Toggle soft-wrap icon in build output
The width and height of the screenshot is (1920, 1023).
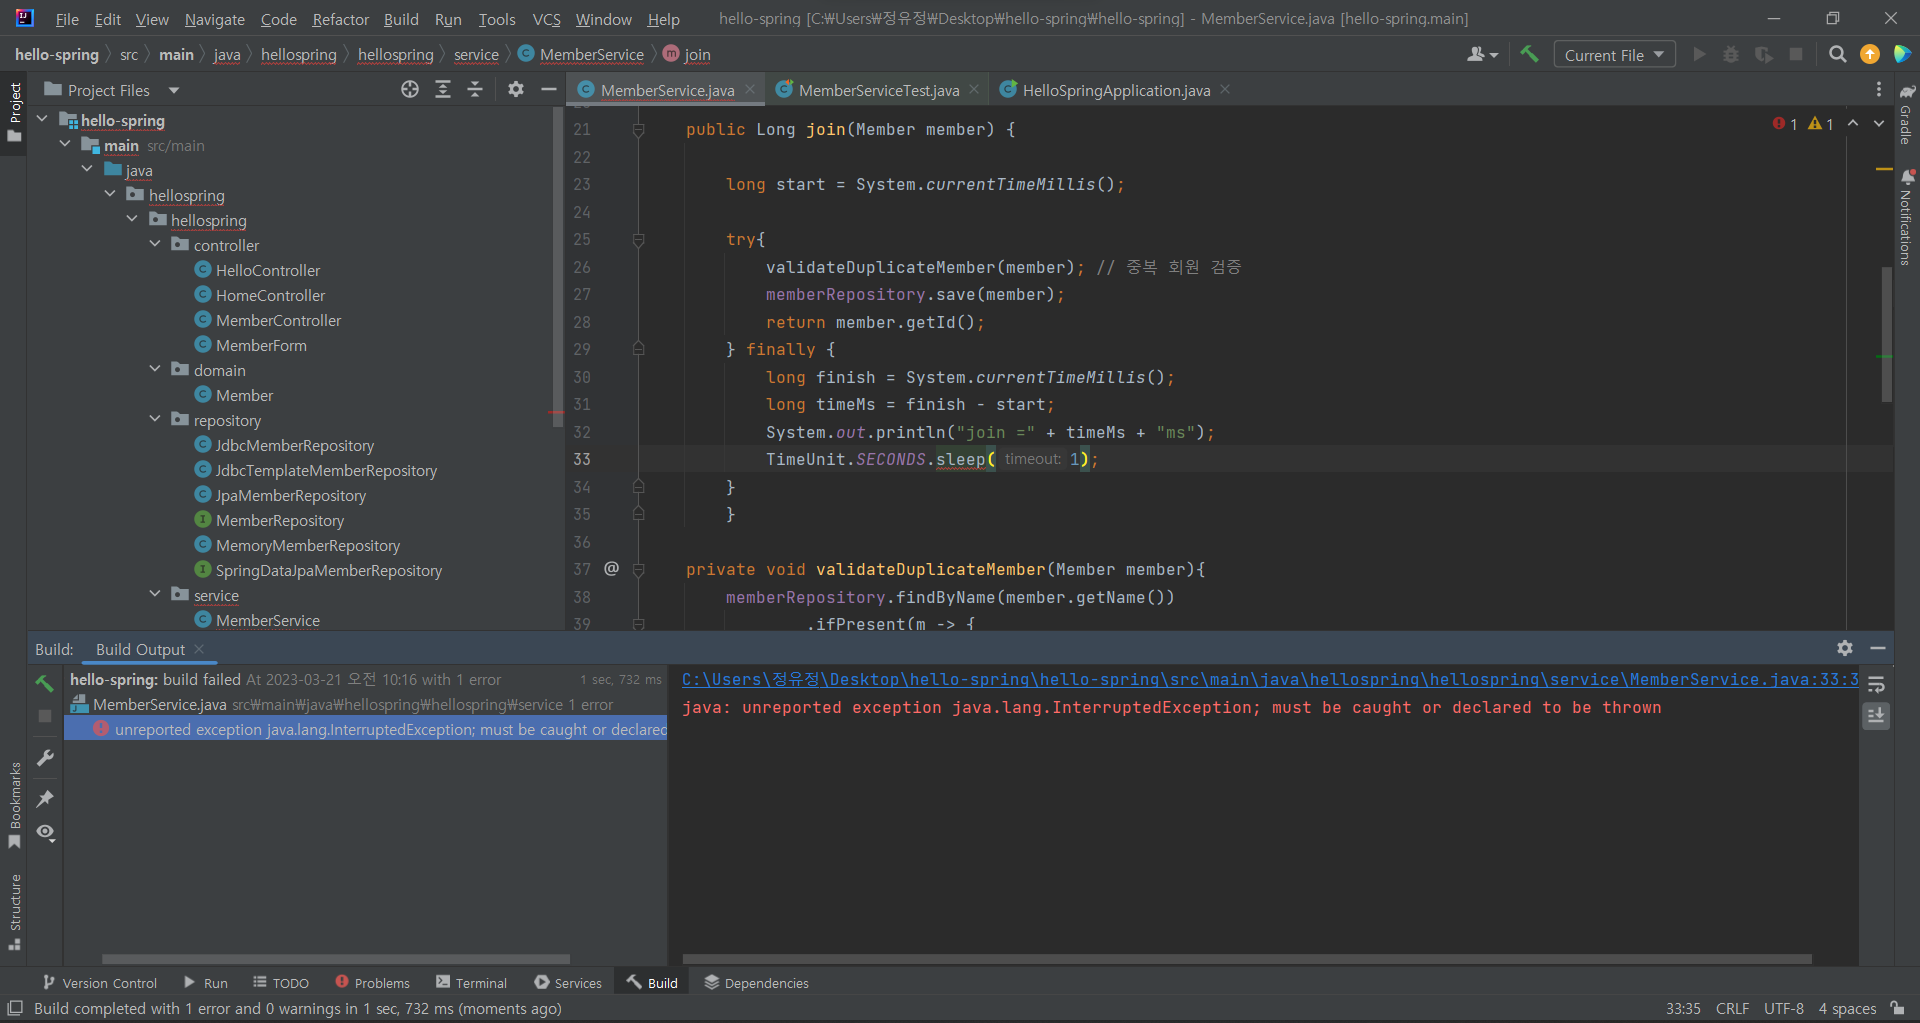click(1876, 685)
